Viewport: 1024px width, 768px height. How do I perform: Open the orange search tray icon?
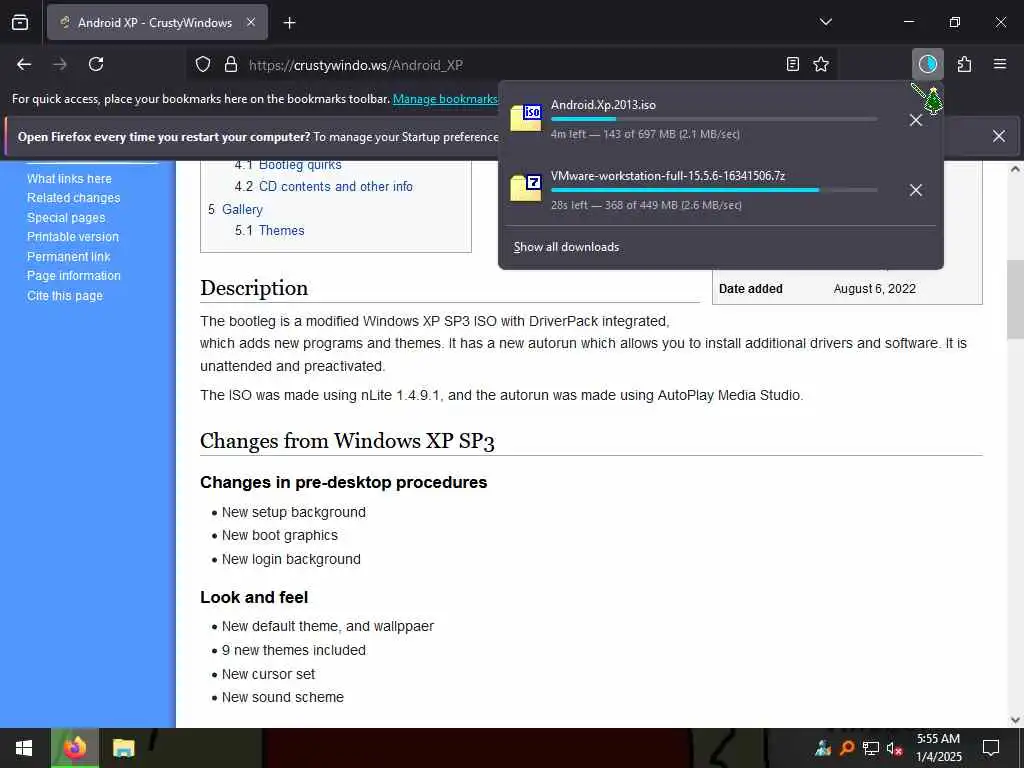coord(847,748)
